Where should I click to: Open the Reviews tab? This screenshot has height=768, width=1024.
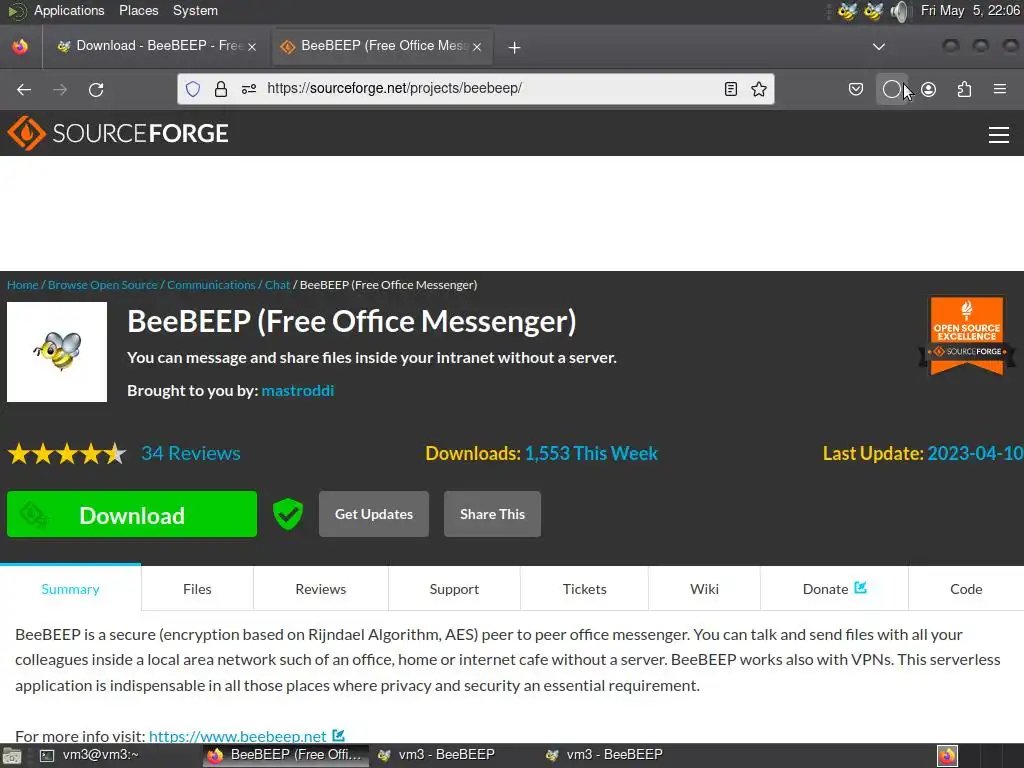321,588
